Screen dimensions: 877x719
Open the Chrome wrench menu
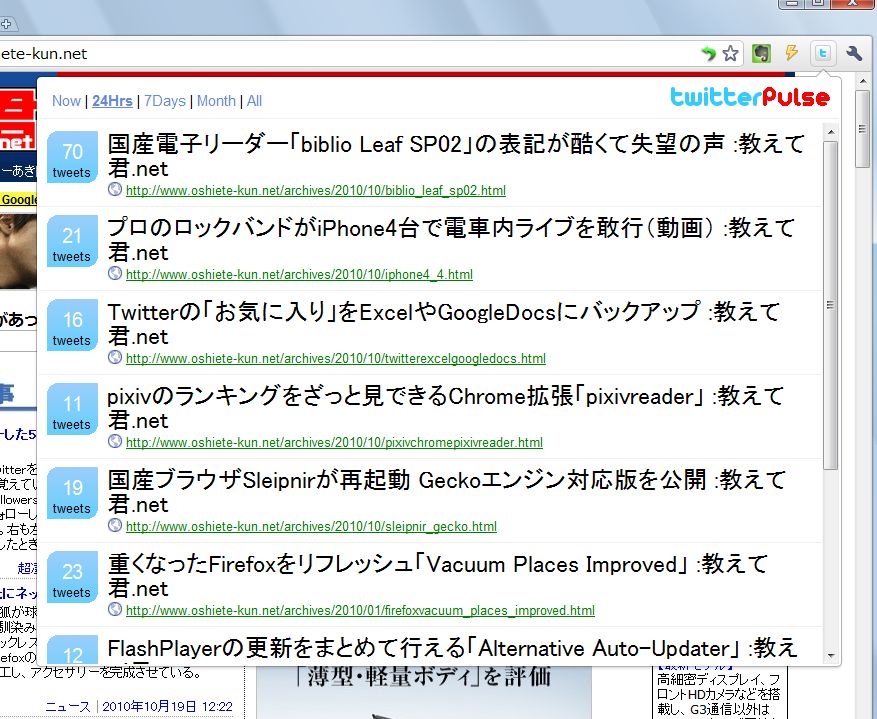(854, 54)
